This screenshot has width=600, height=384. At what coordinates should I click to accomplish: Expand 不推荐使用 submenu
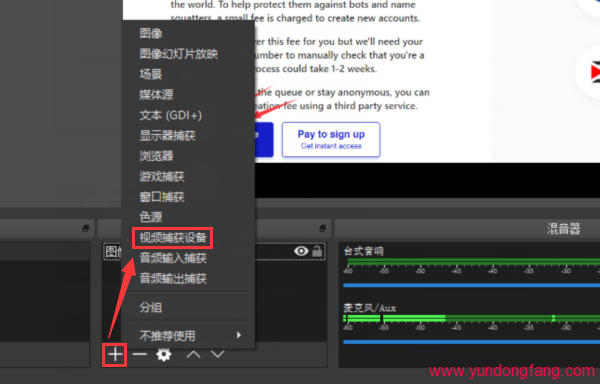pos(188,336)
